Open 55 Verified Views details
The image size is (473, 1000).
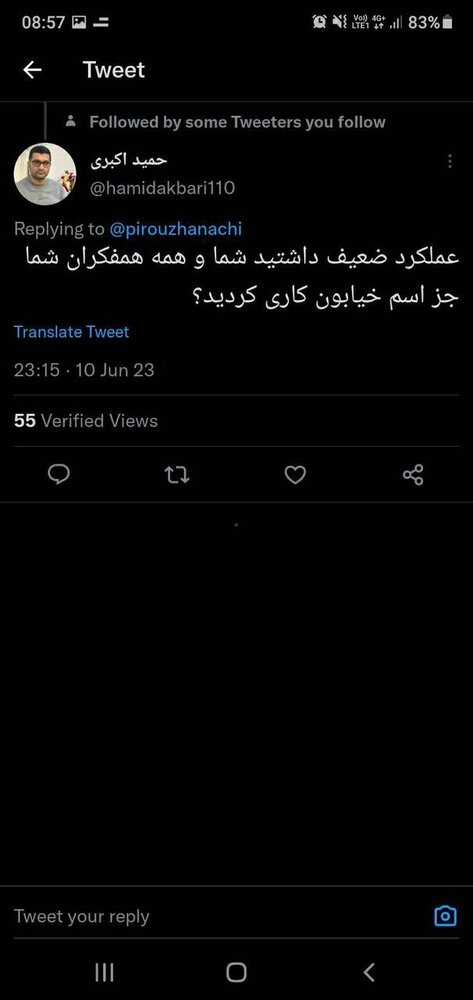pos(85,421)
